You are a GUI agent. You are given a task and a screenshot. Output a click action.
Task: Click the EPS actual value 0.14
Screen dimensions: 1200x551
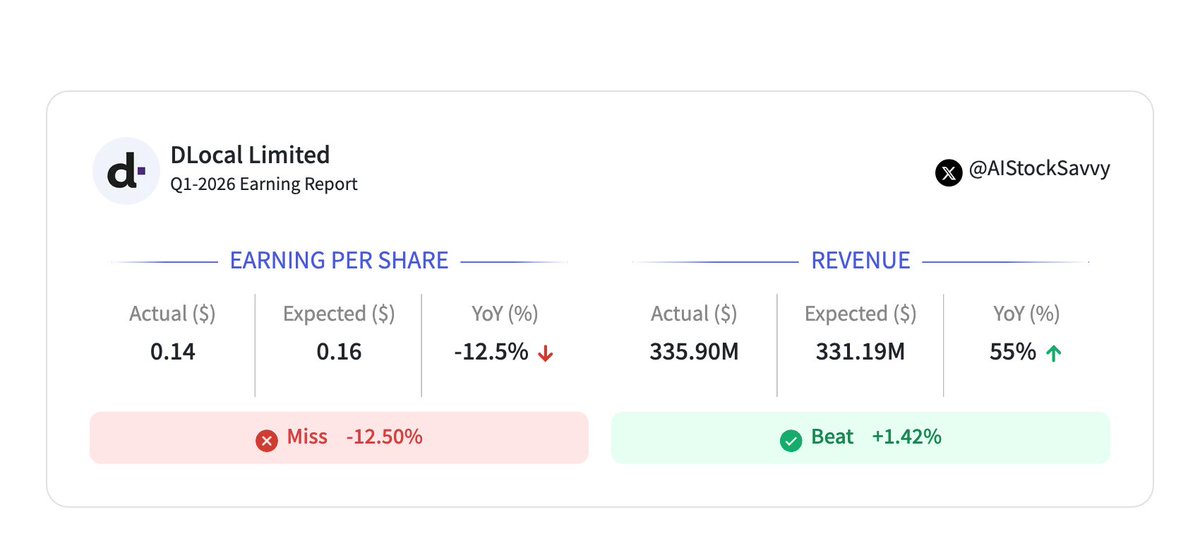(x=172, y=352)
